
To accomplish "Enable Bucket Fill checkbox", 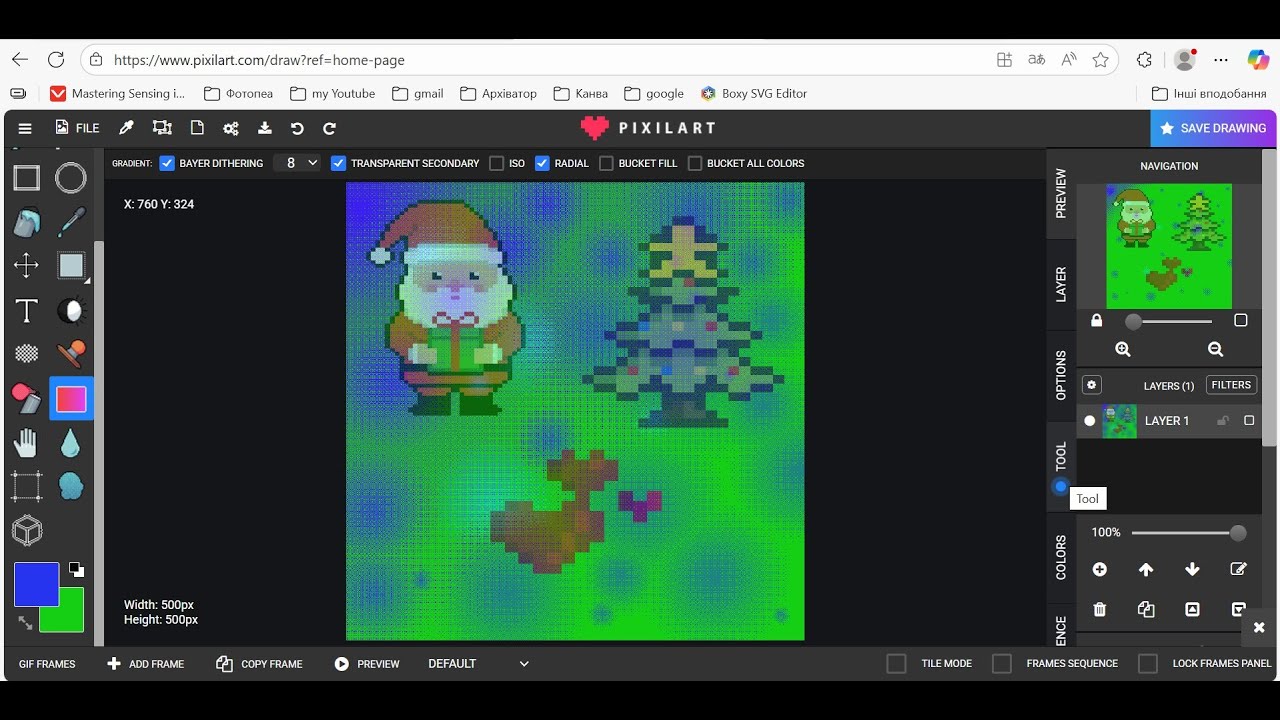I will click(606, 163).
